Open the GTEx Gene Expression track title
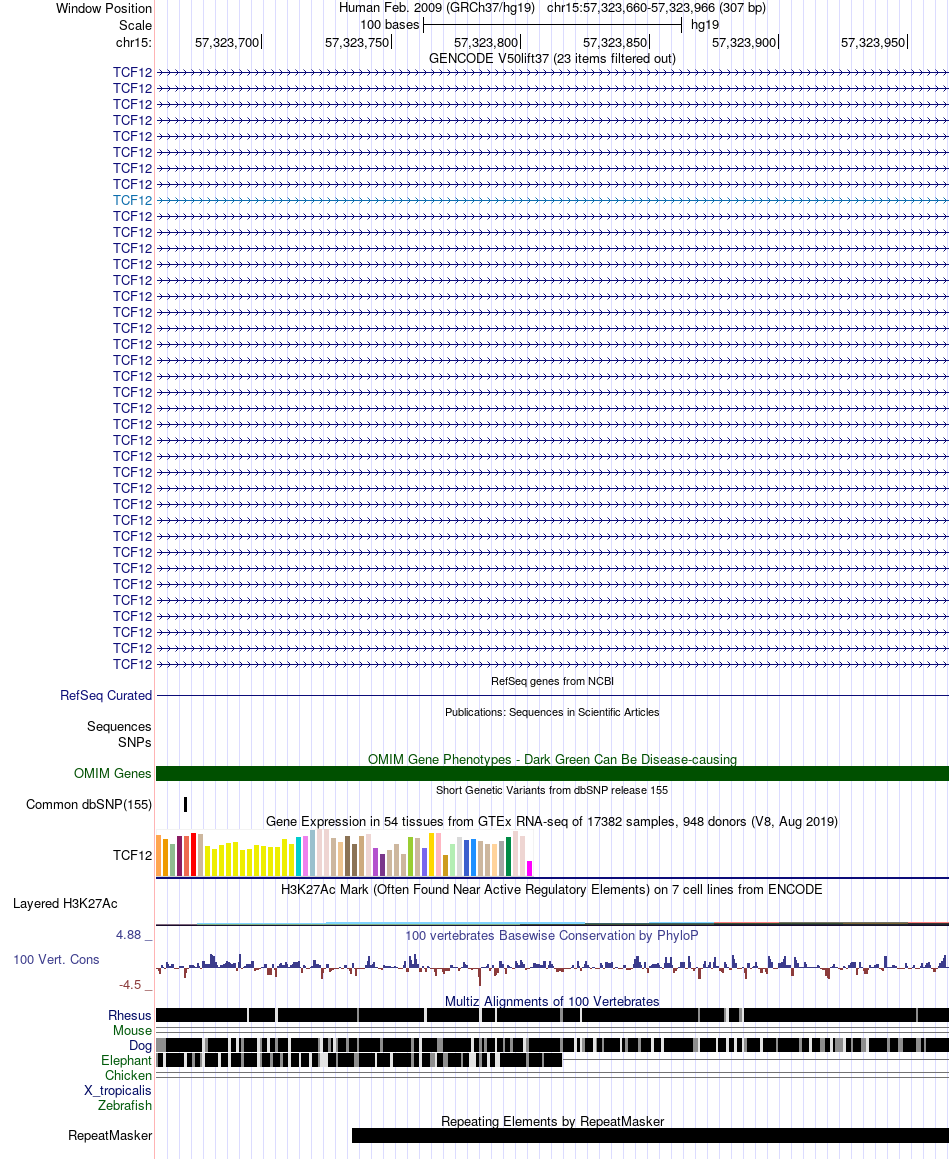Image resolution: width=950 pixels, height=1159 pixels. click(x=552, y=821)
